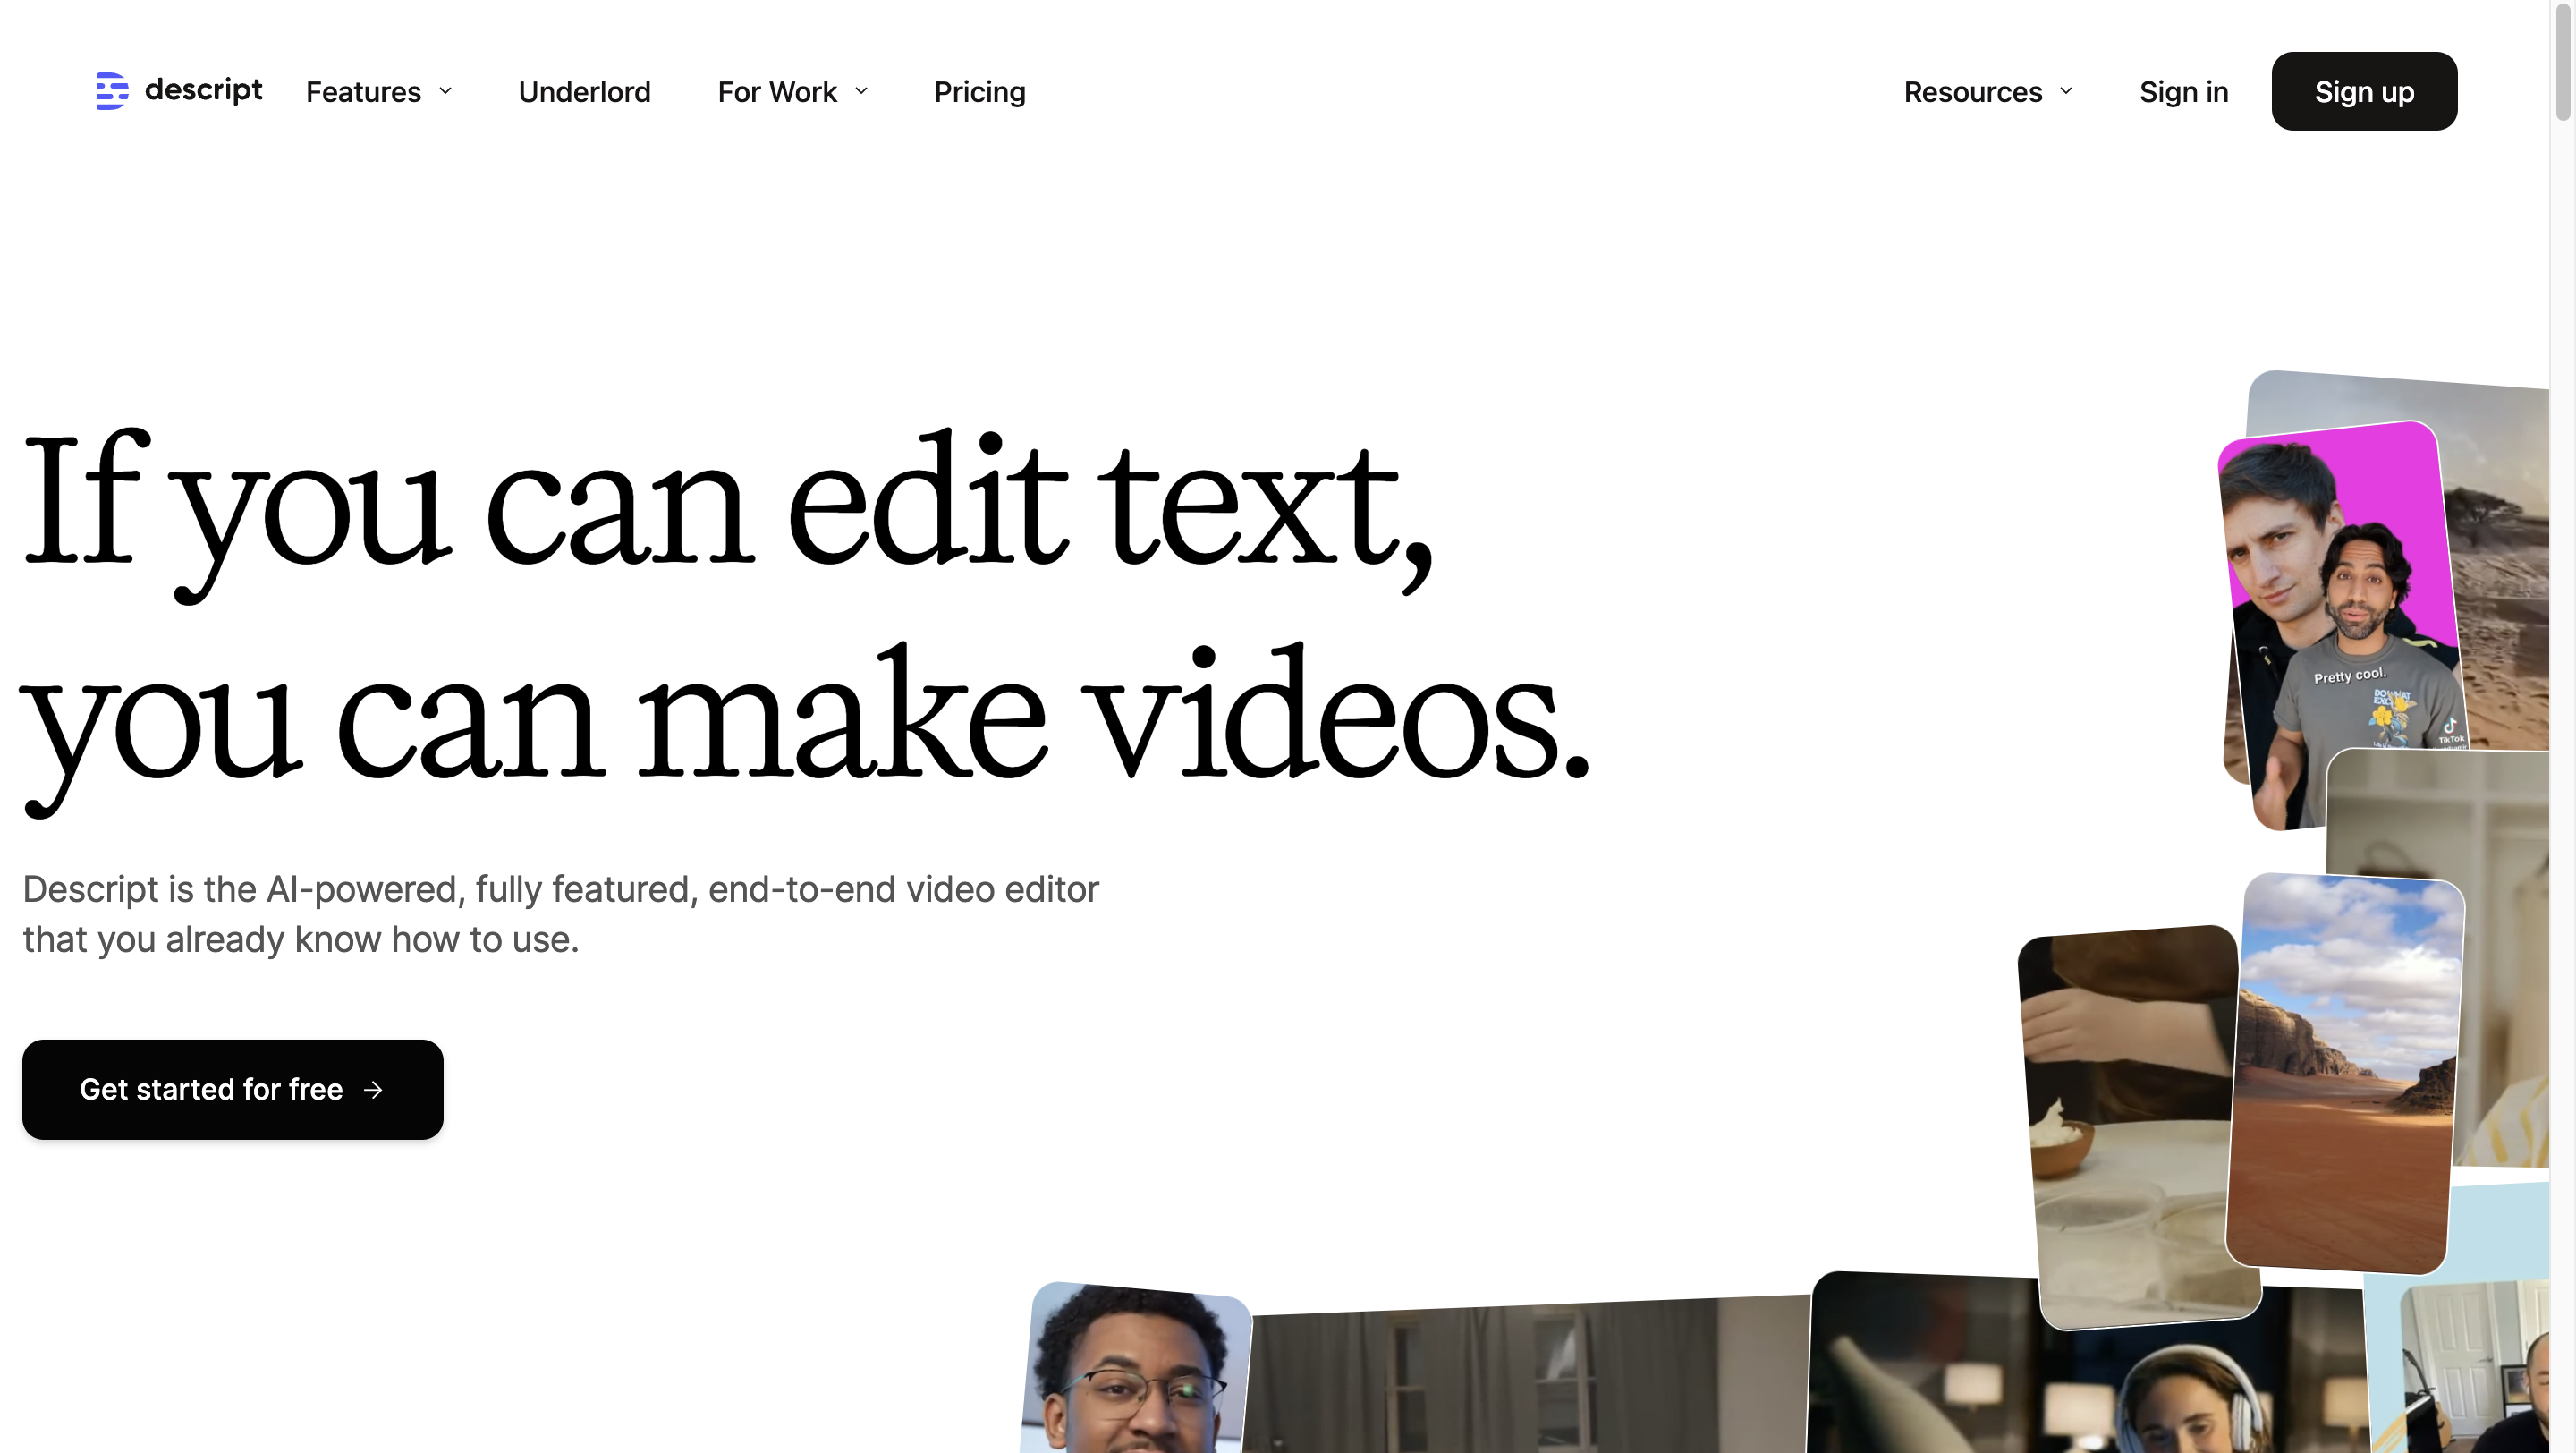Click the arrow icon in Get started button
This screenshot has height=1453, width=2576.
coord(373,1089)
